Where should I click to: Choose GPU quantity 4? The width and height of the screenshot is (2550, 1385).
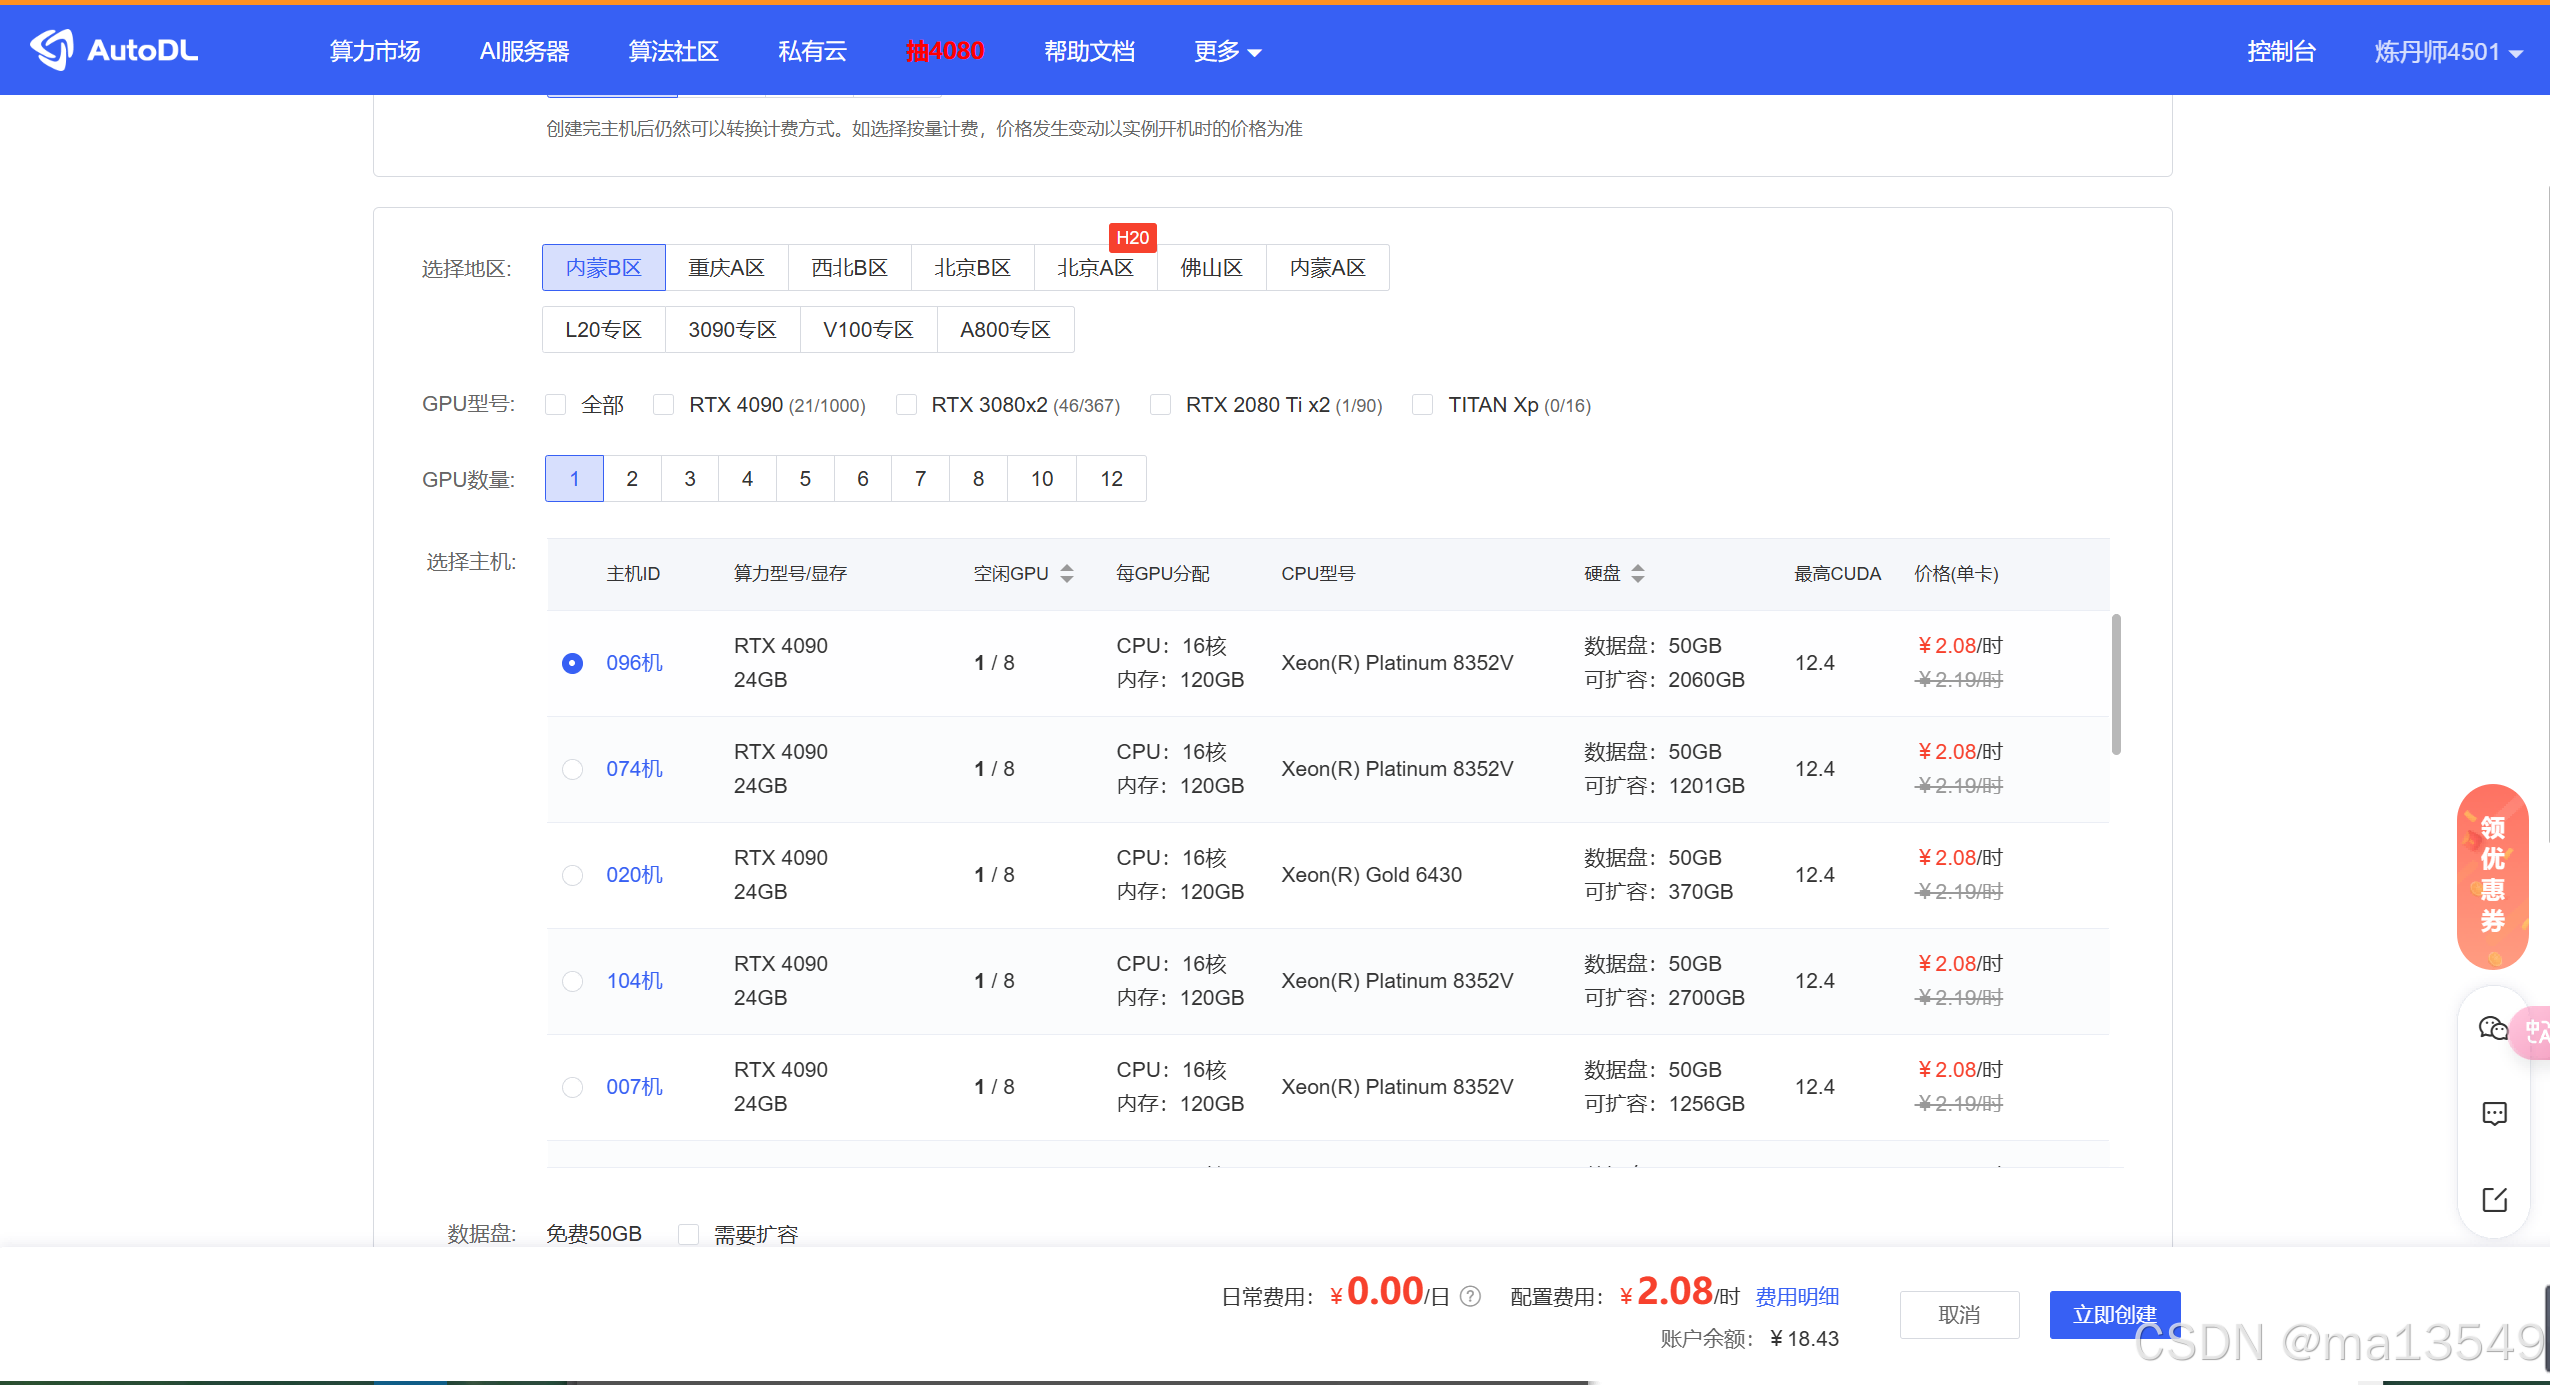[x=747, y=479]
